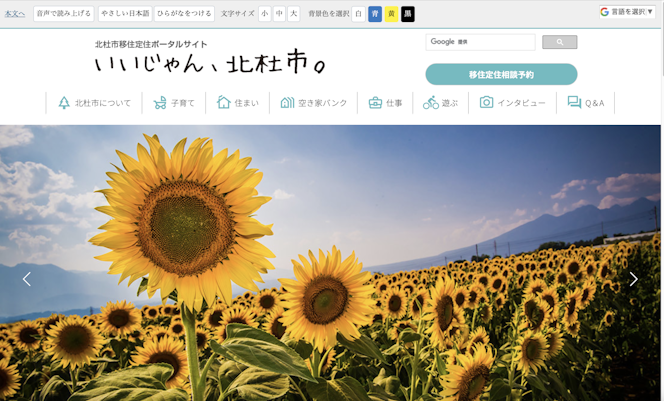This screenshot has height=401, width=664.
Task: Click the 文字サイズ label
Action: (237, 14)
